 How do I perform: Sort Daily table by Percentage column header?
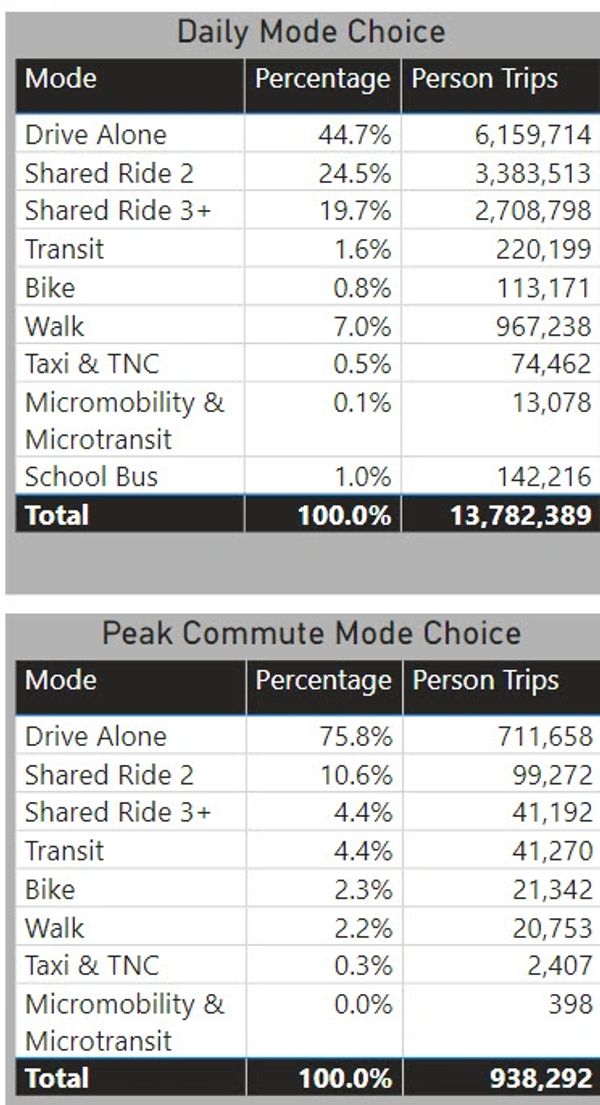[x=322, y=78]
